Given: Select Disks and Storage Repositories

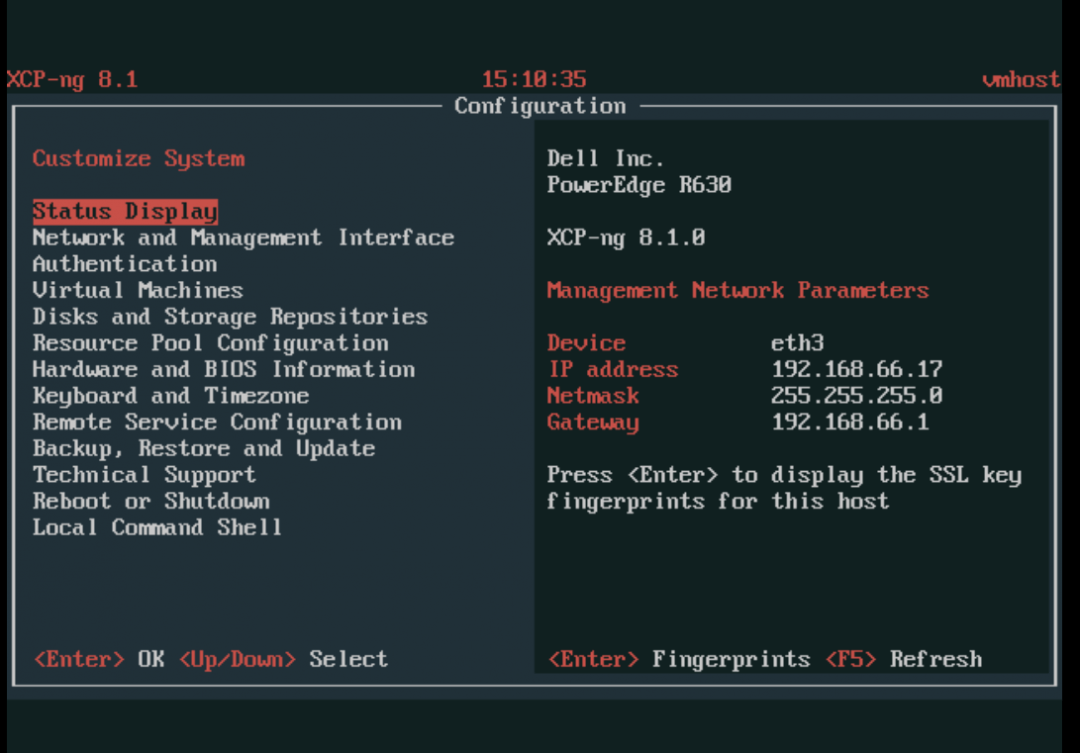Looking at the screenshot, I should click(x=230, y=317).
